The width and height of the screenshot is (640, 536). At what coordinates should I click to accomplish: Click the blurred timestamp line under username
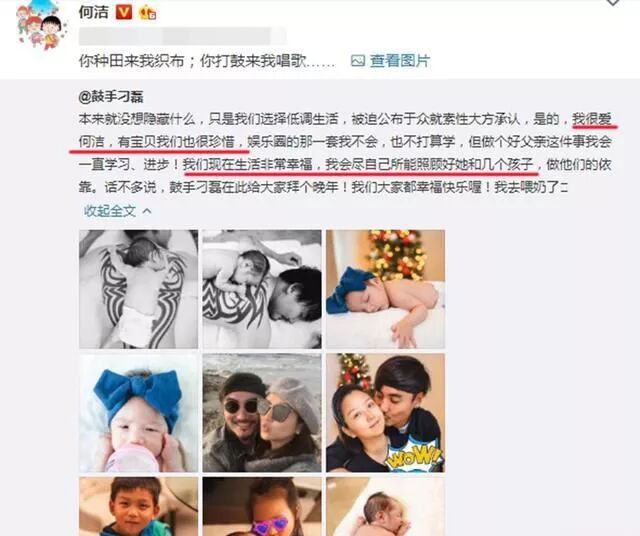pyautogui.click(x=182, y=36)
